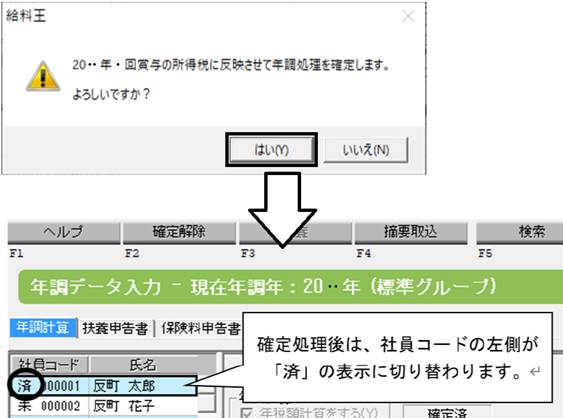Click the 済 status mark for 000001
This screenshot has width=563, height=418.
[24, 386]
